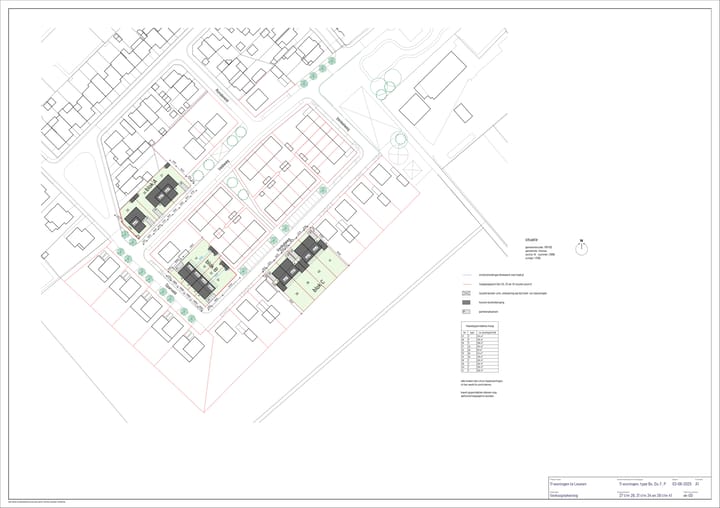
Task: Click the top line sample in the legend
Action: pyautogui.click(x=467, y=274)
